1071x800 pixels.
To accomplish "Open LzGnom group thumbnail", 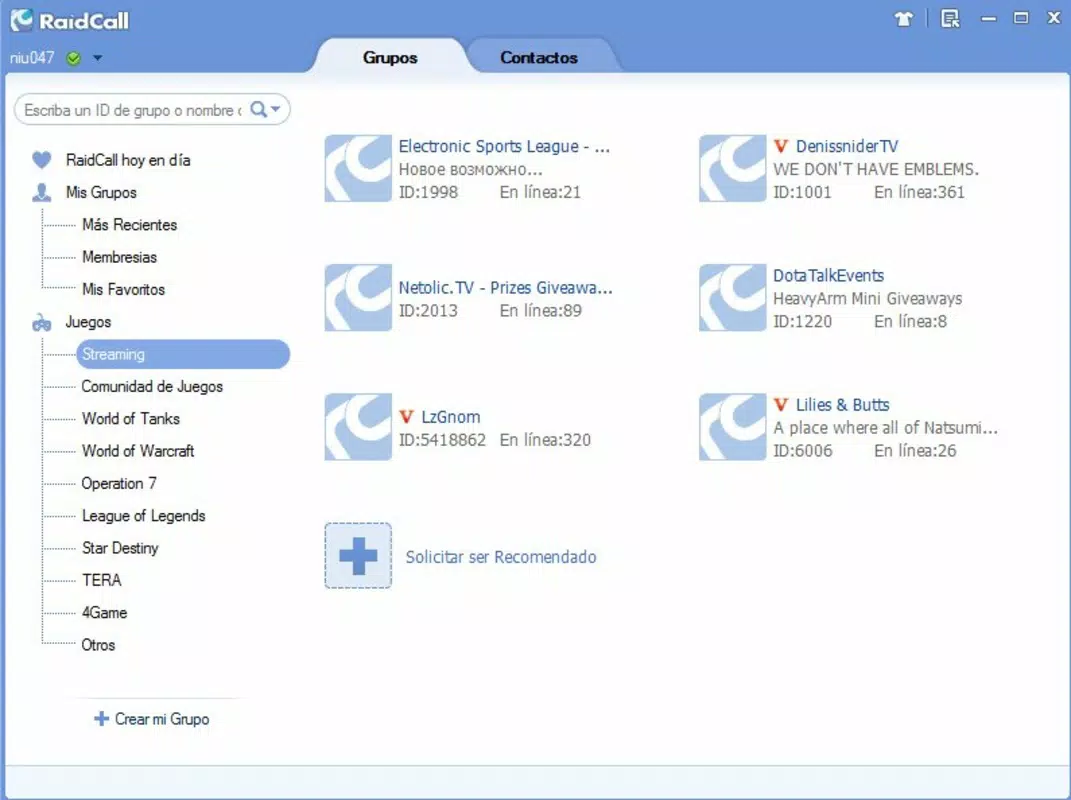I will 358,427.
